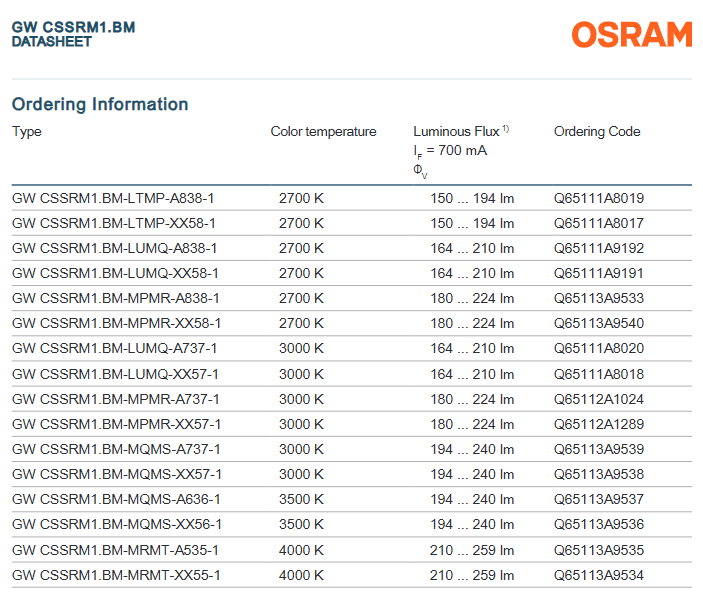Click 4000 K in the MRMT-A535-1 row
The width and height of the screenshot is (703, 614).
click(301, 550)
